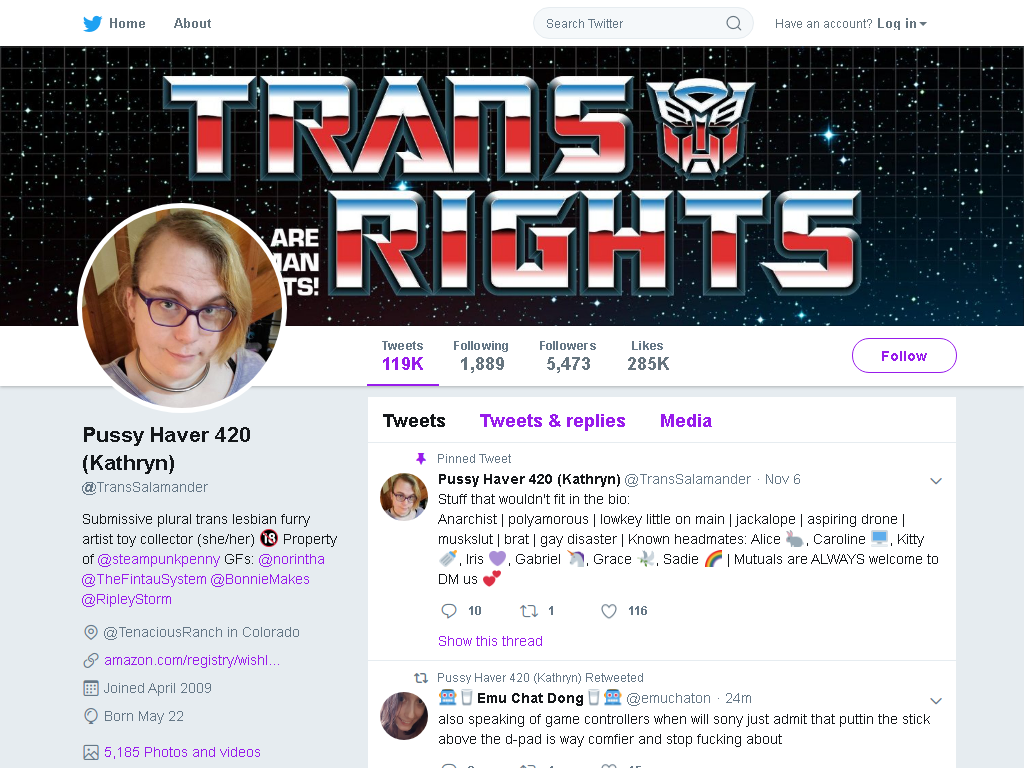This screenshot has height=768, width=1024.
Task: Reply to the pinned tweet via speech bubble icon
Action: click(x=449, y=611)
